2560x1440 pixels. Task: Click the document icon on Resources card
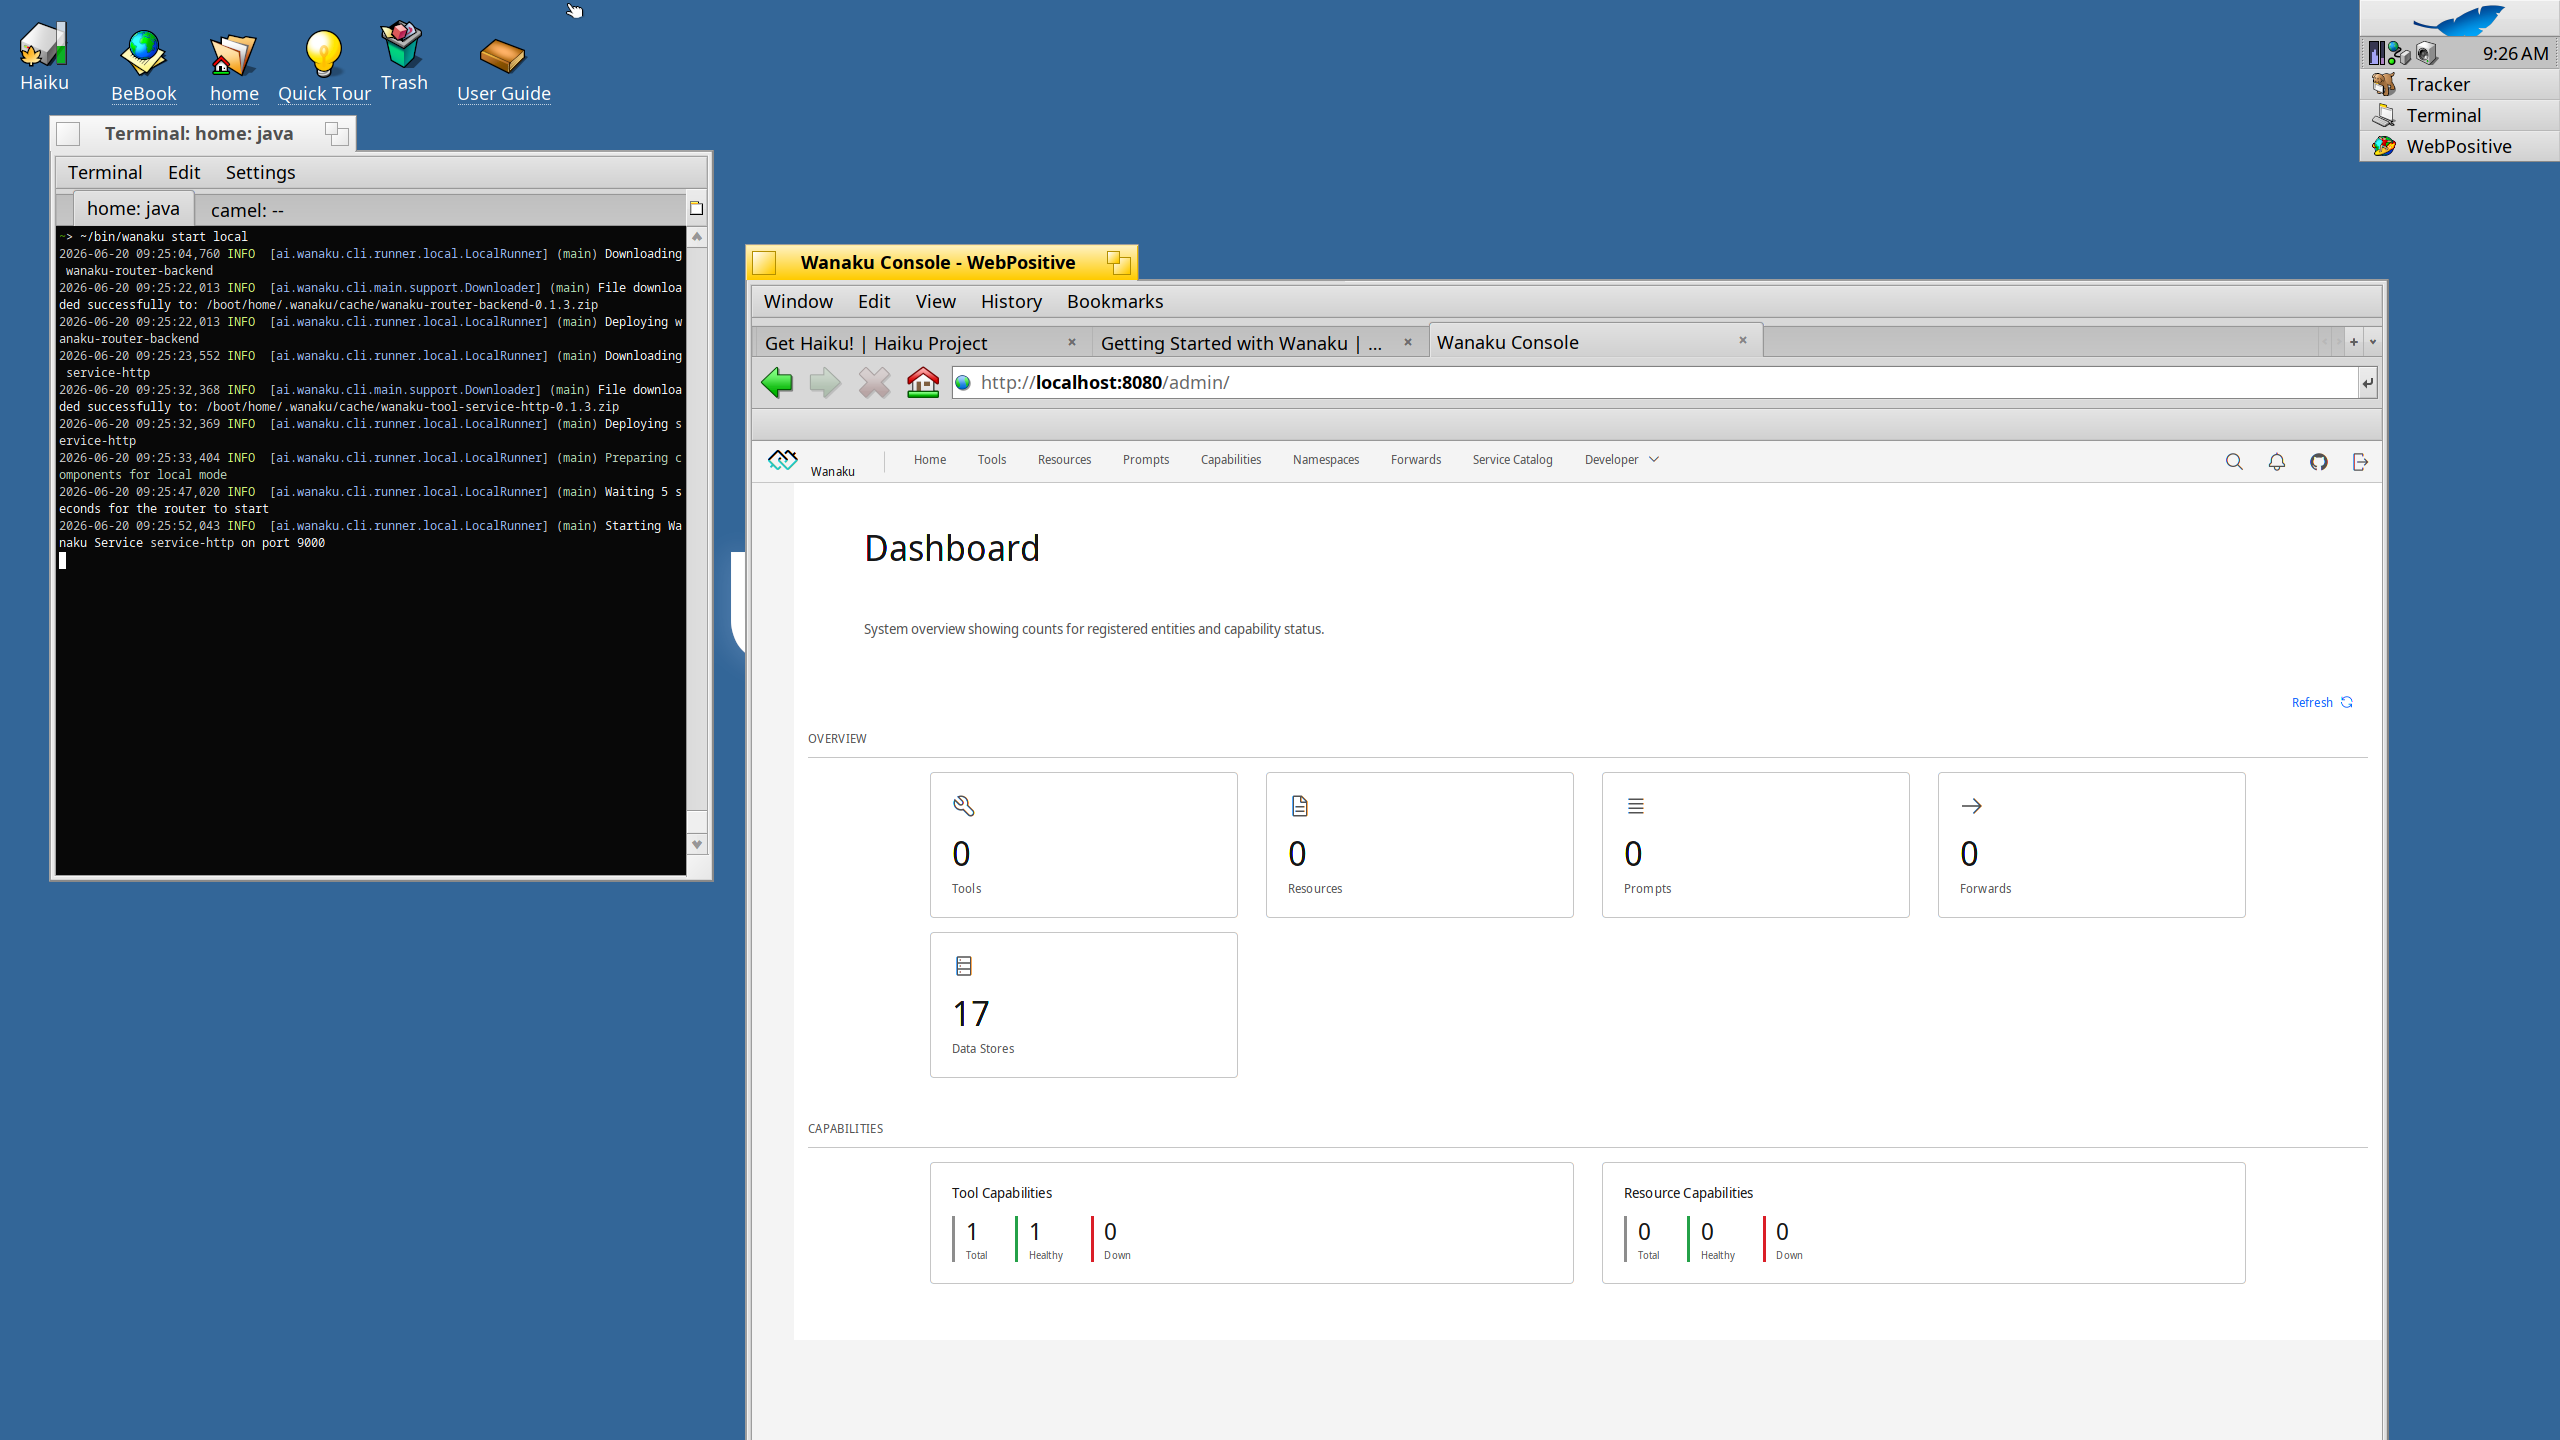(1299, 806)
